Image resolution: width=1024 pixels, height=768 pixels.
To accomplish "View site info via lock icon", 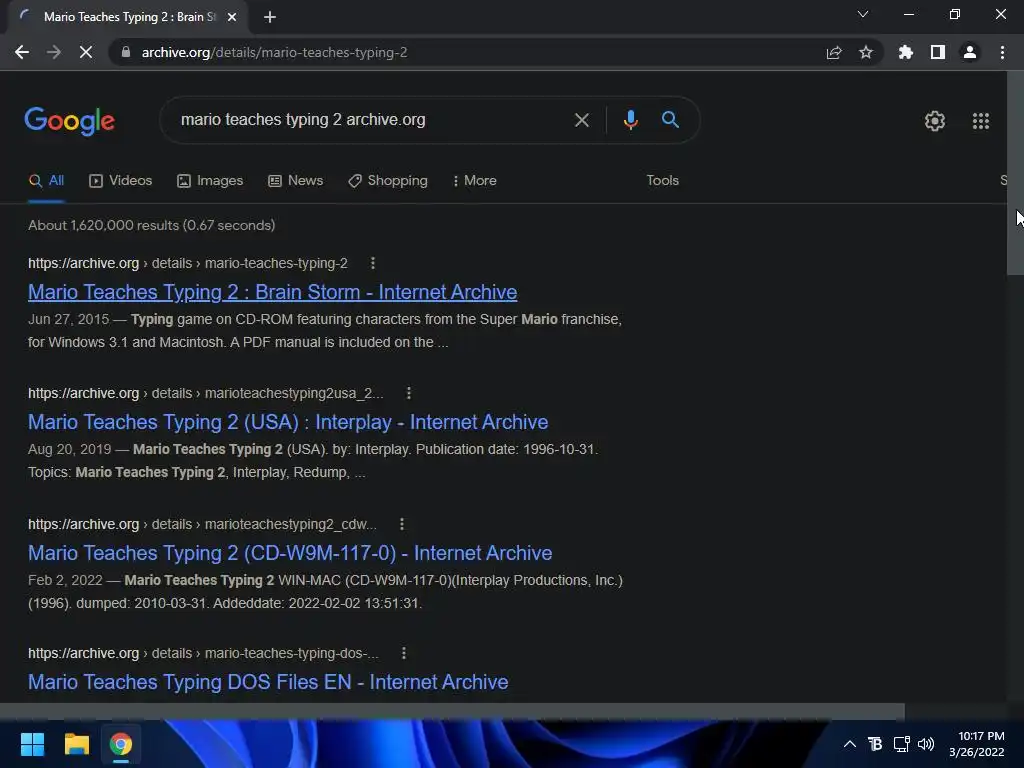I will tap(125, 52).
